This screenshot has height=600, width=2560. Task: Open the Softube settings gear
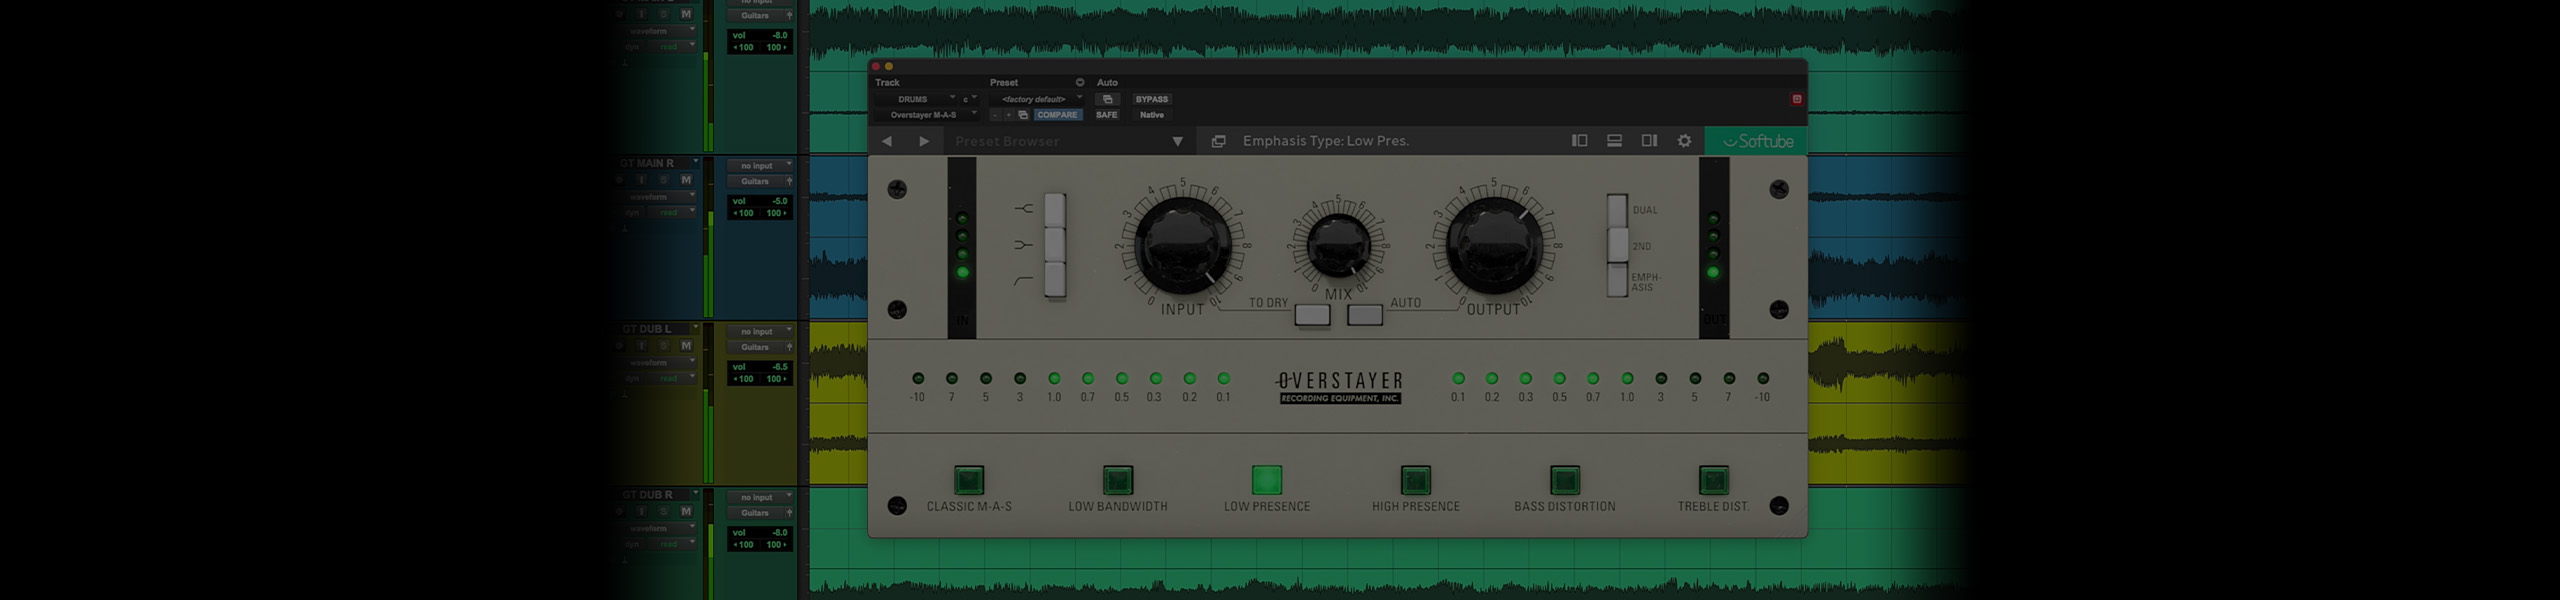coord(1684,141)
